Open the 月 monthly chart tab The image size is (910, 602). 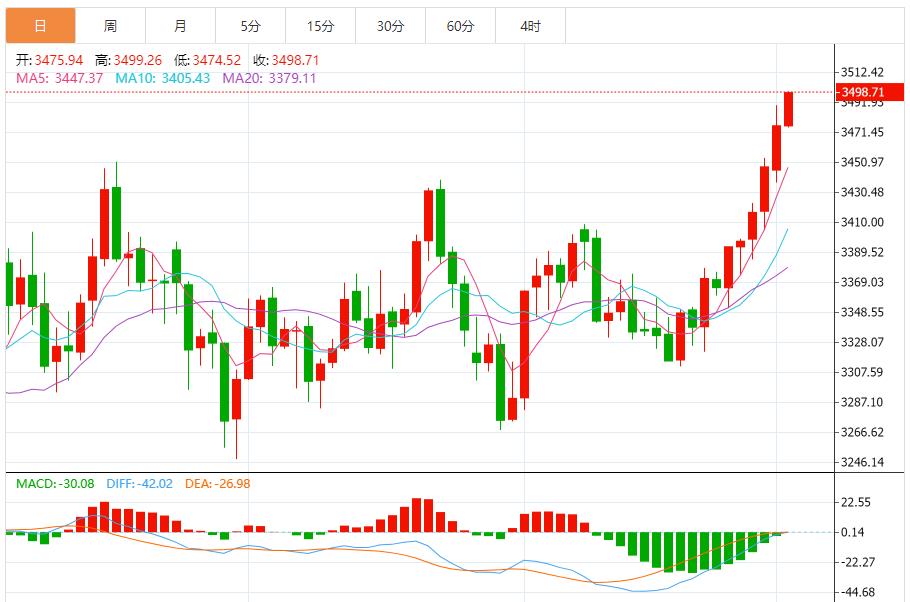click(x=180, y=26)
